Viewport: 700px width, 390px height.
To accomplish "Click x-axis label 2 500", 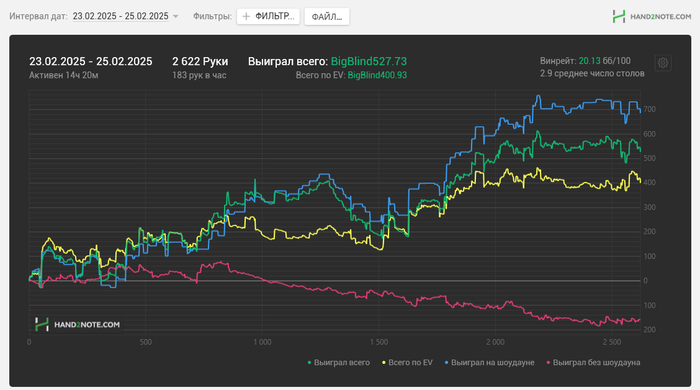I will 612,342.
